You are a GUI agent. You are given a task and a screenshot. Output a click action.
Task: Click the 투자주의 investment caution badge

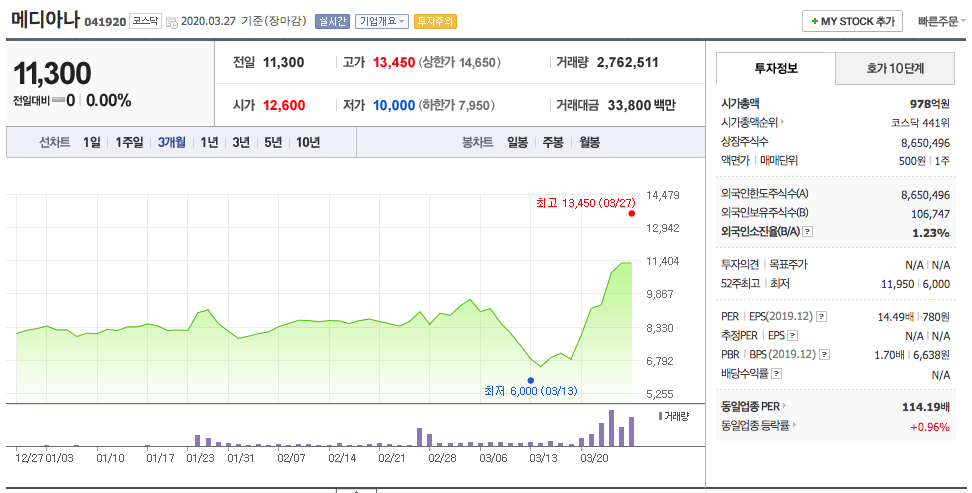pyautogui.click(x=435, y=21)
